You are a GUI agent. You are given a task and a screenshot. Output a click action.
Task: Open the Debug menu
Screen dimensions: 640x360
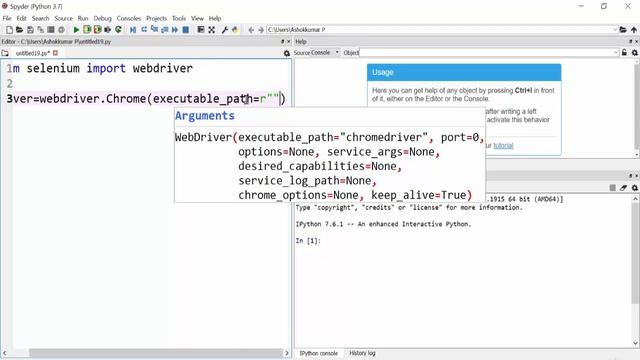point(102,18)
